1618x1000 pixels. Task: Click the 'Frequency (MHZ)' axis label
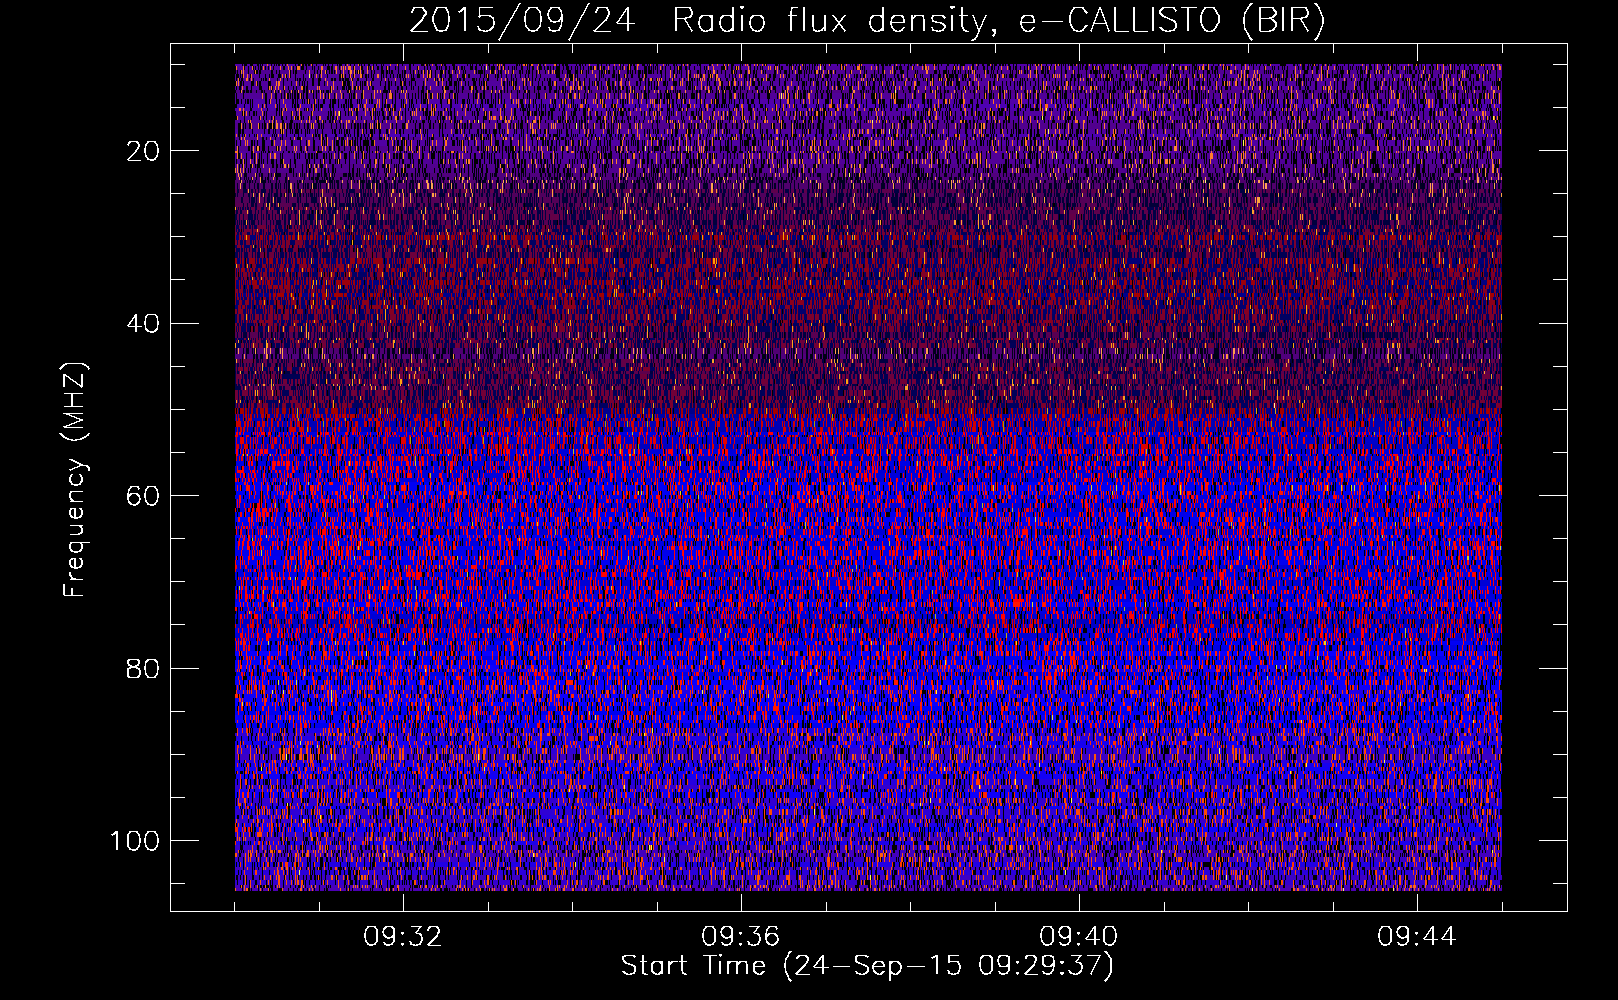pyautogui.click(x=75, y=479)
